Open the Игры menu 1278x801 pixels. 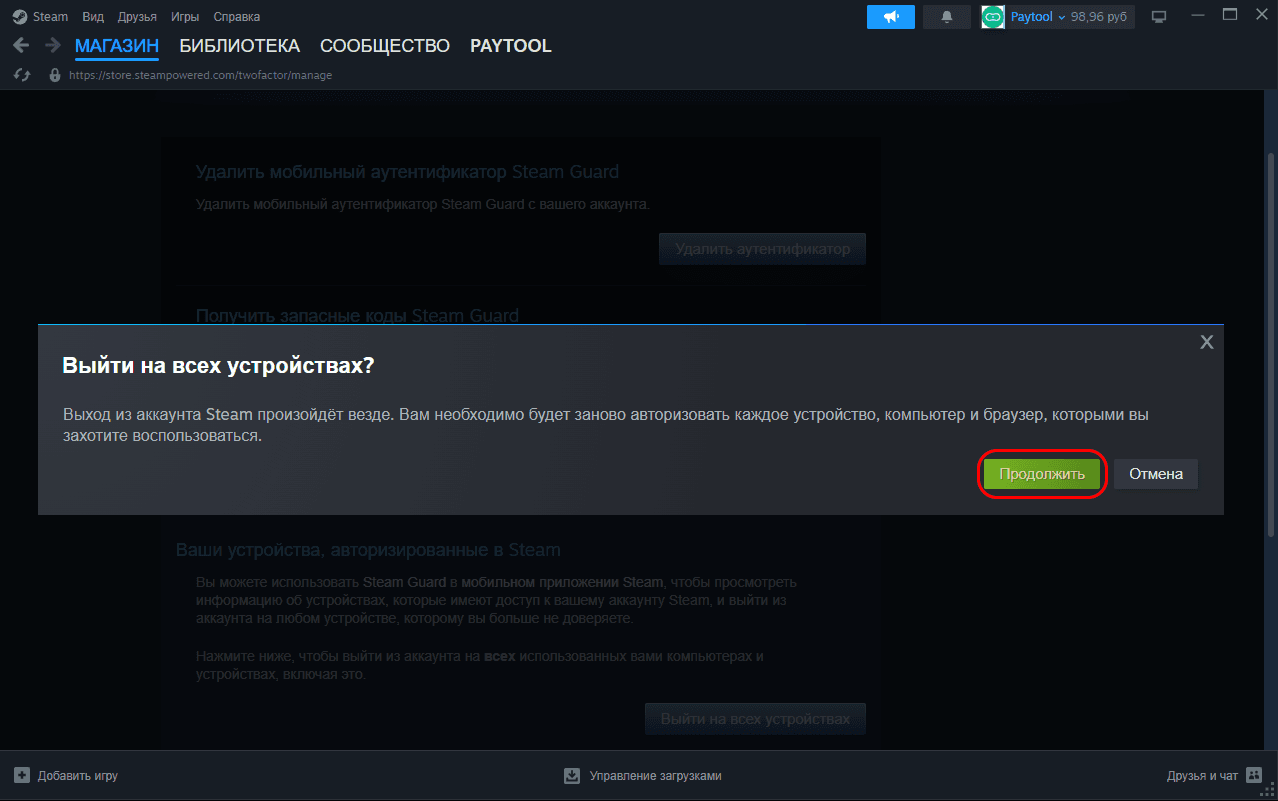coord(184,17)
